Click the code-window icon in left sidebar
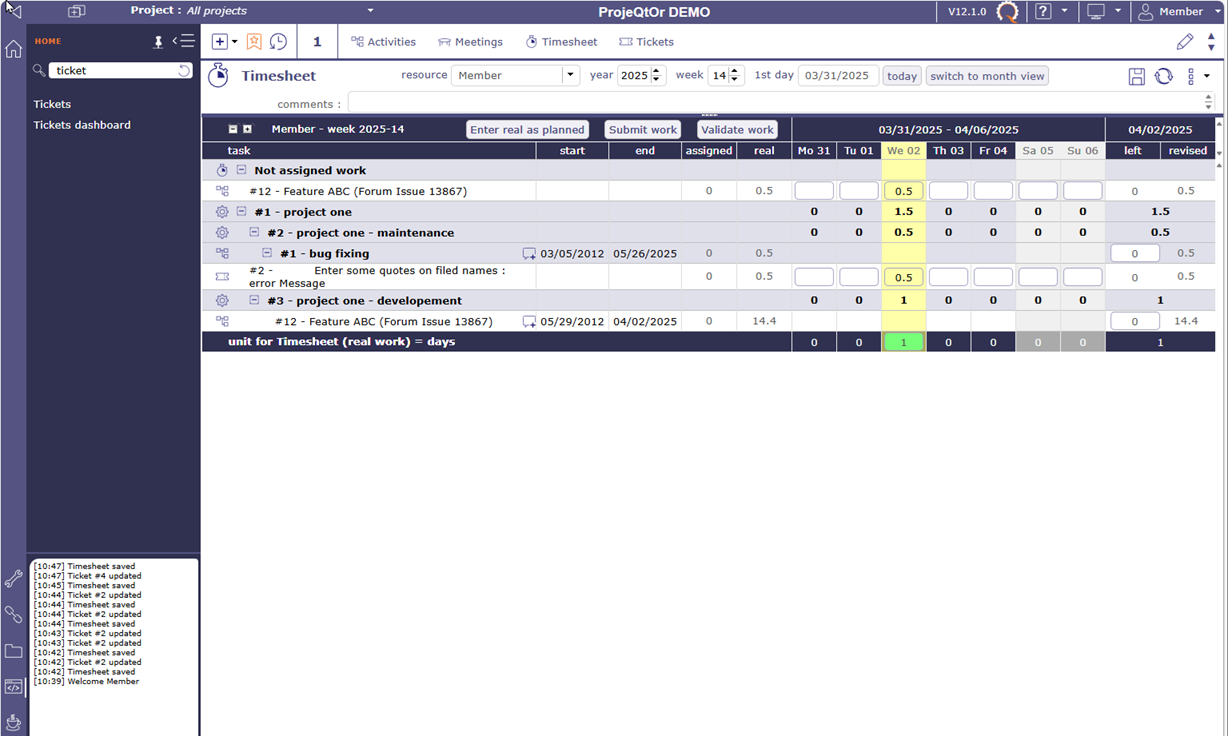Screen dimensions: 1228x736 (x=13, y=687)
